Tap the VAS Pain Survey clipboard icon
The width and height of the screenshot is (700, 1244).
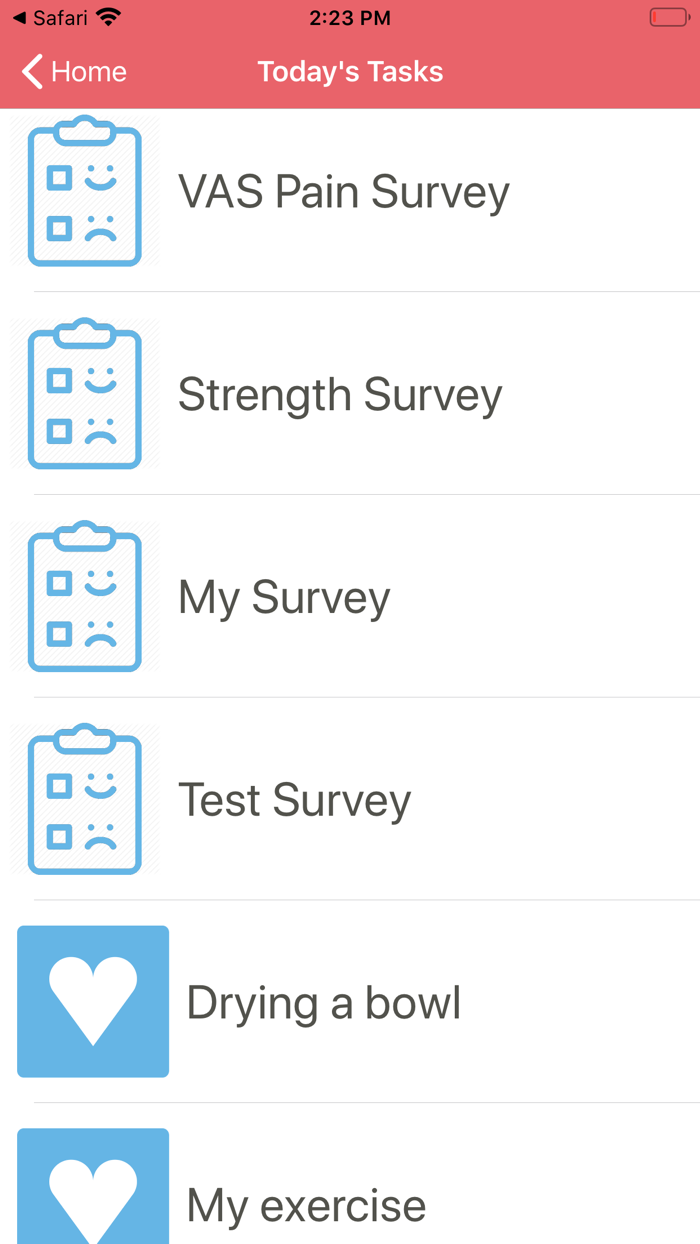click(x=86, y=191)
